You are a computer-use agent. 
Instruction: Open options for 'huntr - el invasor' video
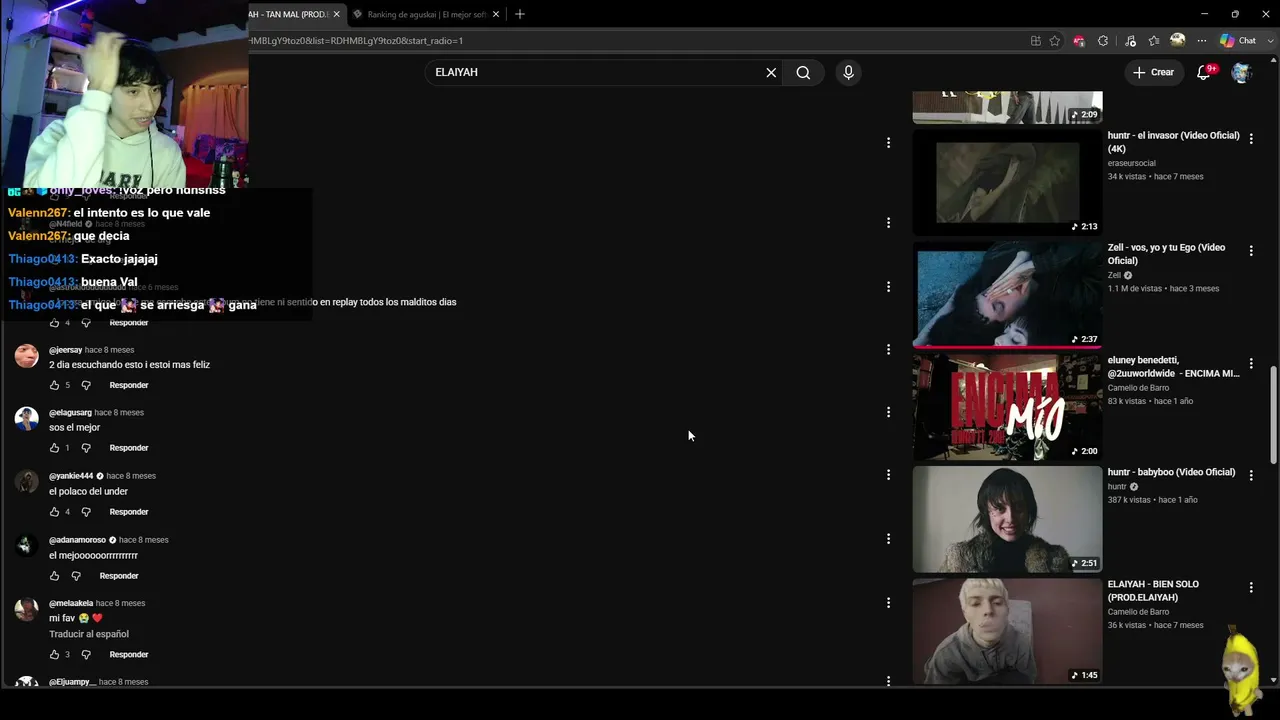[x=1251, y=139]
